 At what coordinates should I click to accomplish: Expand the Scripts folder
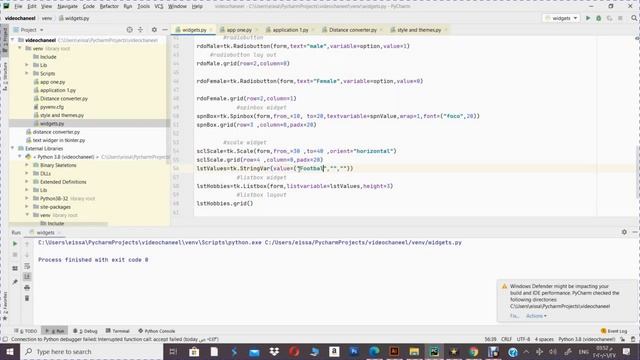(x=27, y=73)
